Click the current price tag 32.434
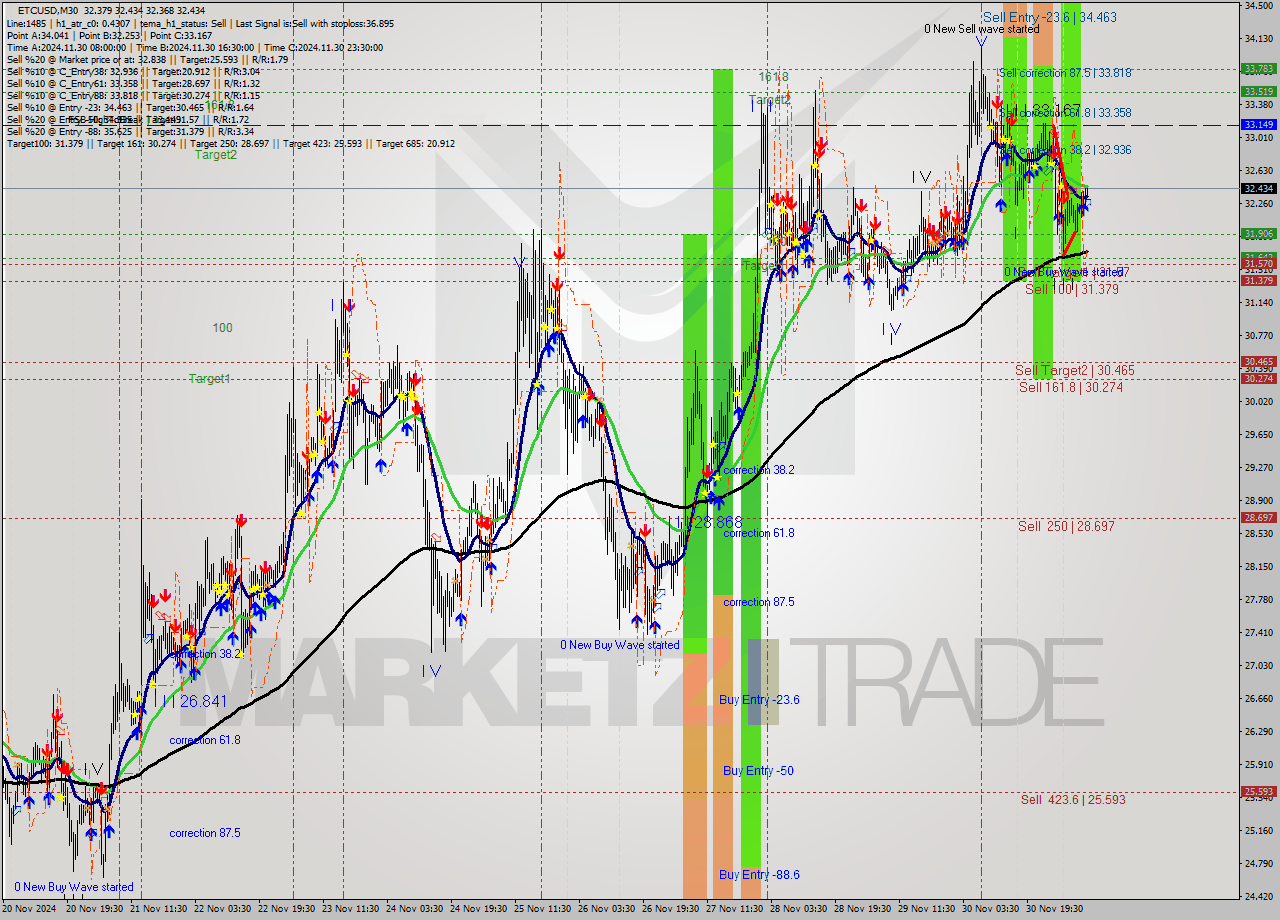The image size is (1280, 920). coord(1258,188)
